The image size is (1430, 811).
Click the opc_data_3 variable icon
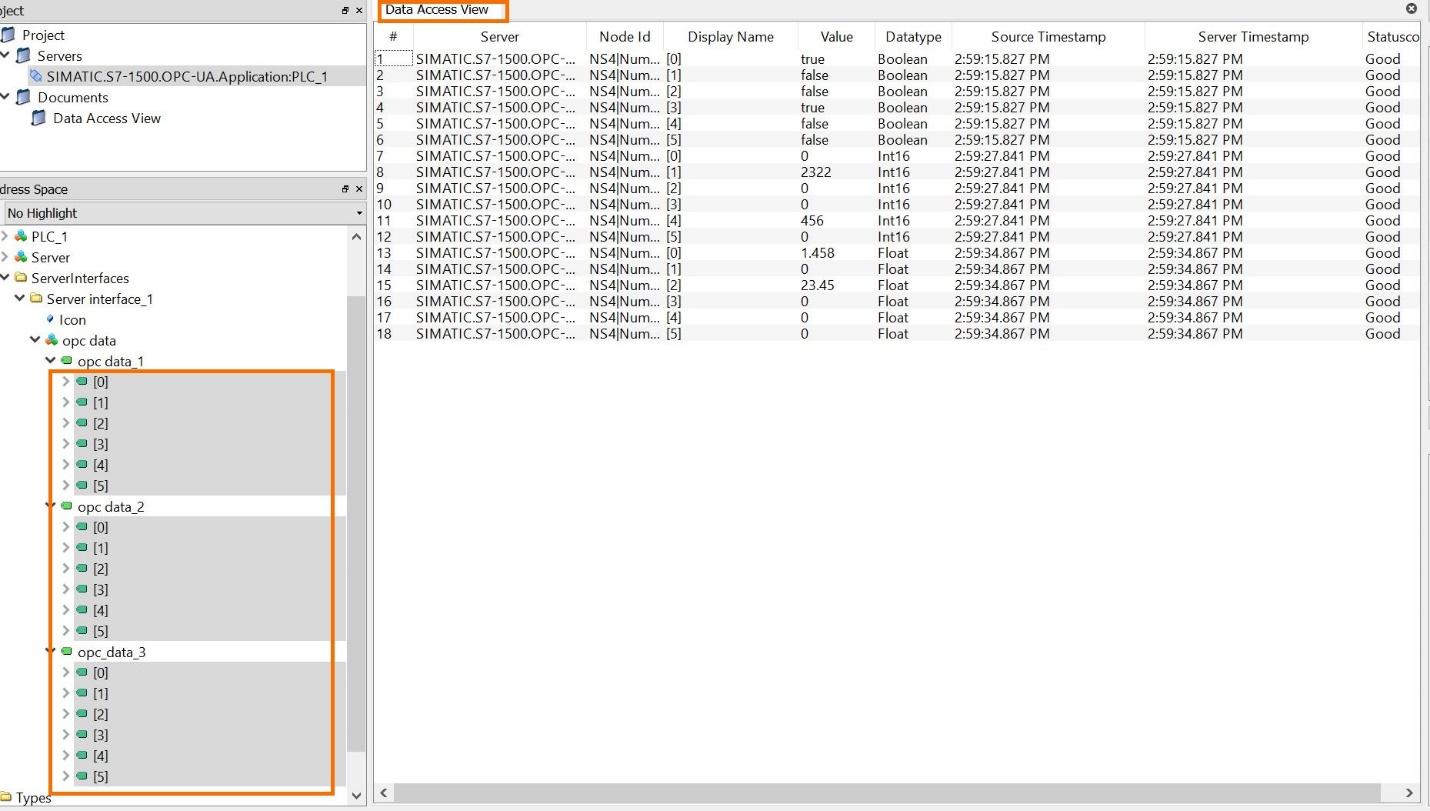(67, 652)
